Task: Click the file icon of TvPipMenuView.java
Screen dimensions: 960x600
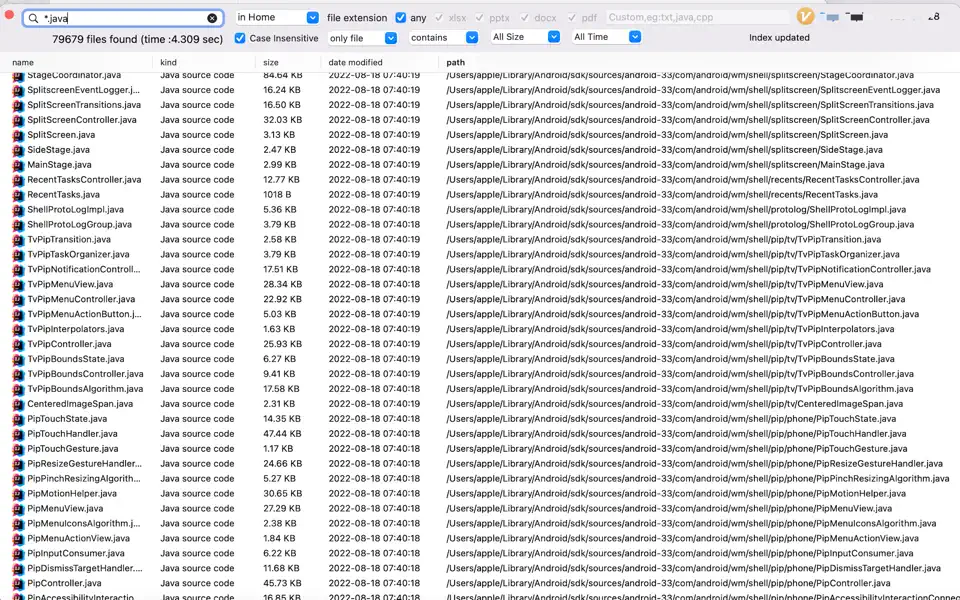Action: click(x=17, y=284)
